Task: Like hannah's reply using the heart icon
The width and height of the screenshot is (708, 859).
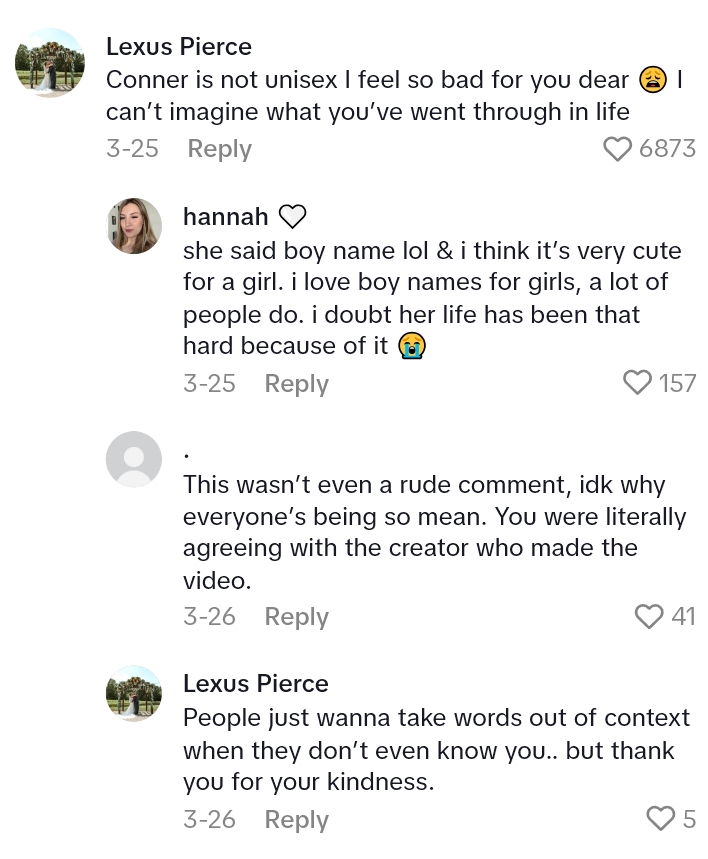Action: [637, 383]
